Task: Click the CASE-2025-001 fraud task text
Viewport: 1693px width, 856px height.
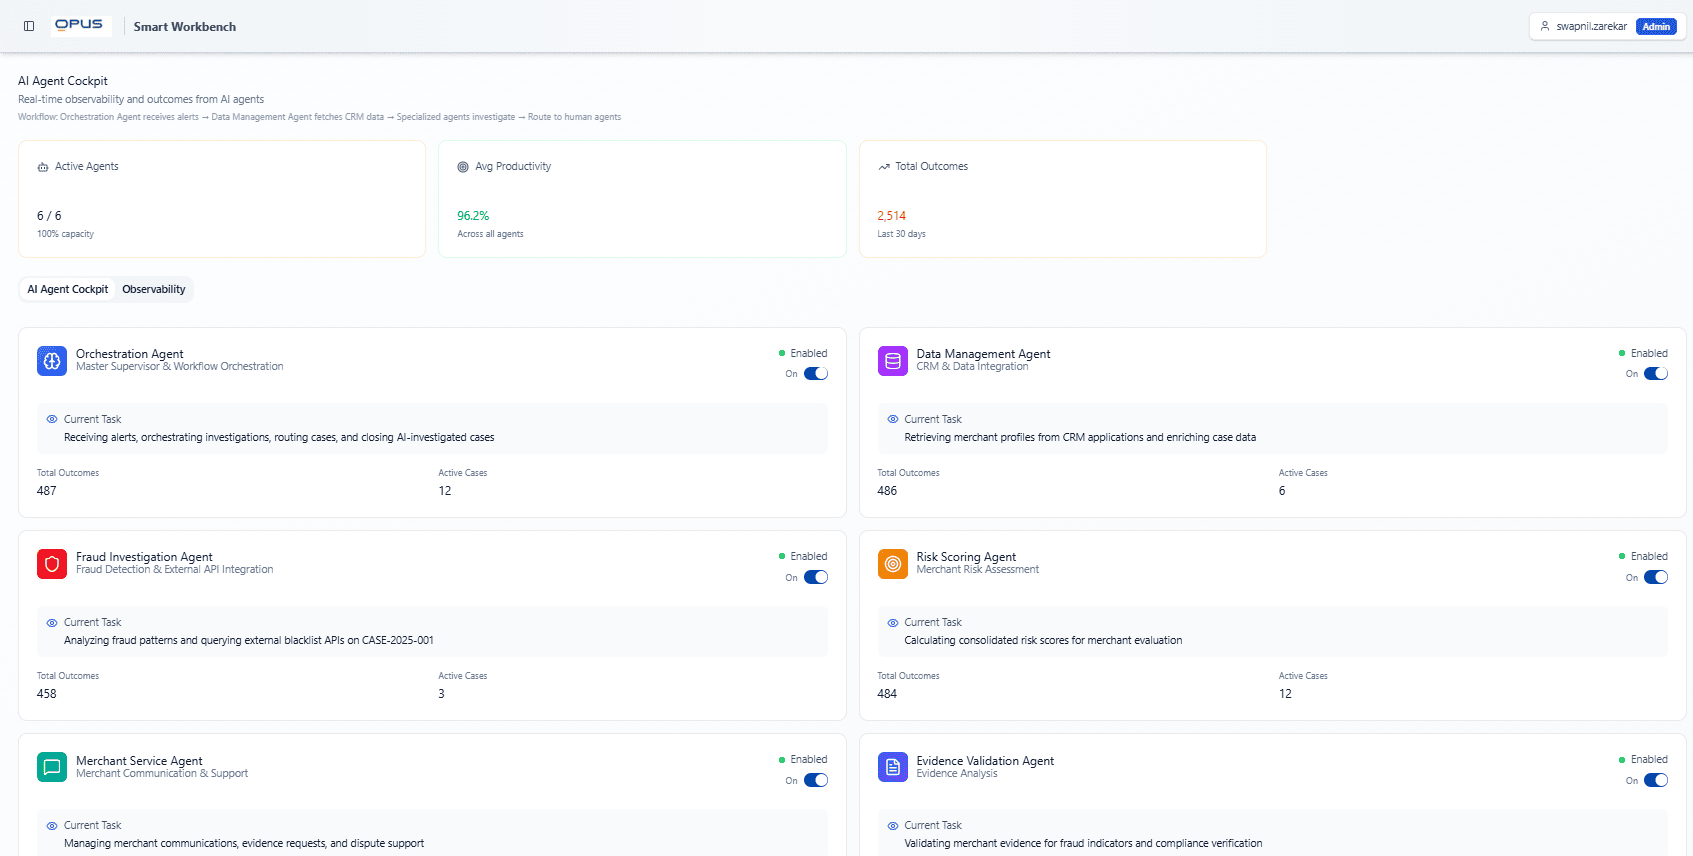Action: pos(249,641)
